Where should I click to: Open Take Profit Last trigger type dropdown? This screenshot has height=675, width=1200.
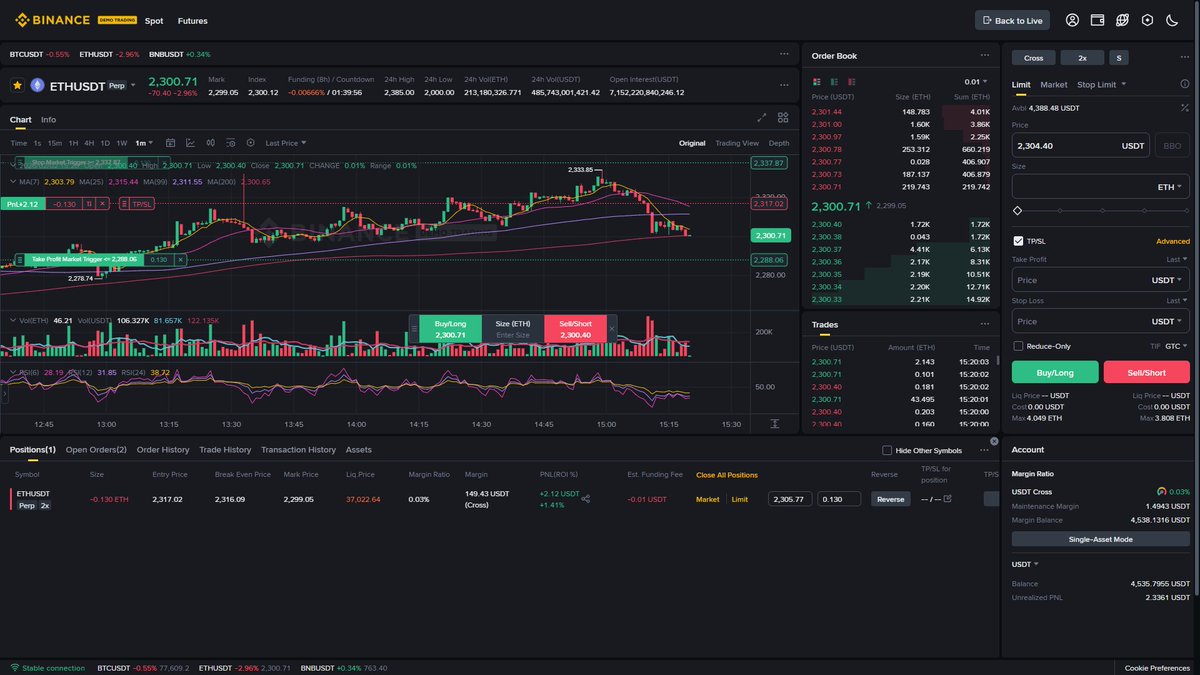click(x=1178, y=259)
